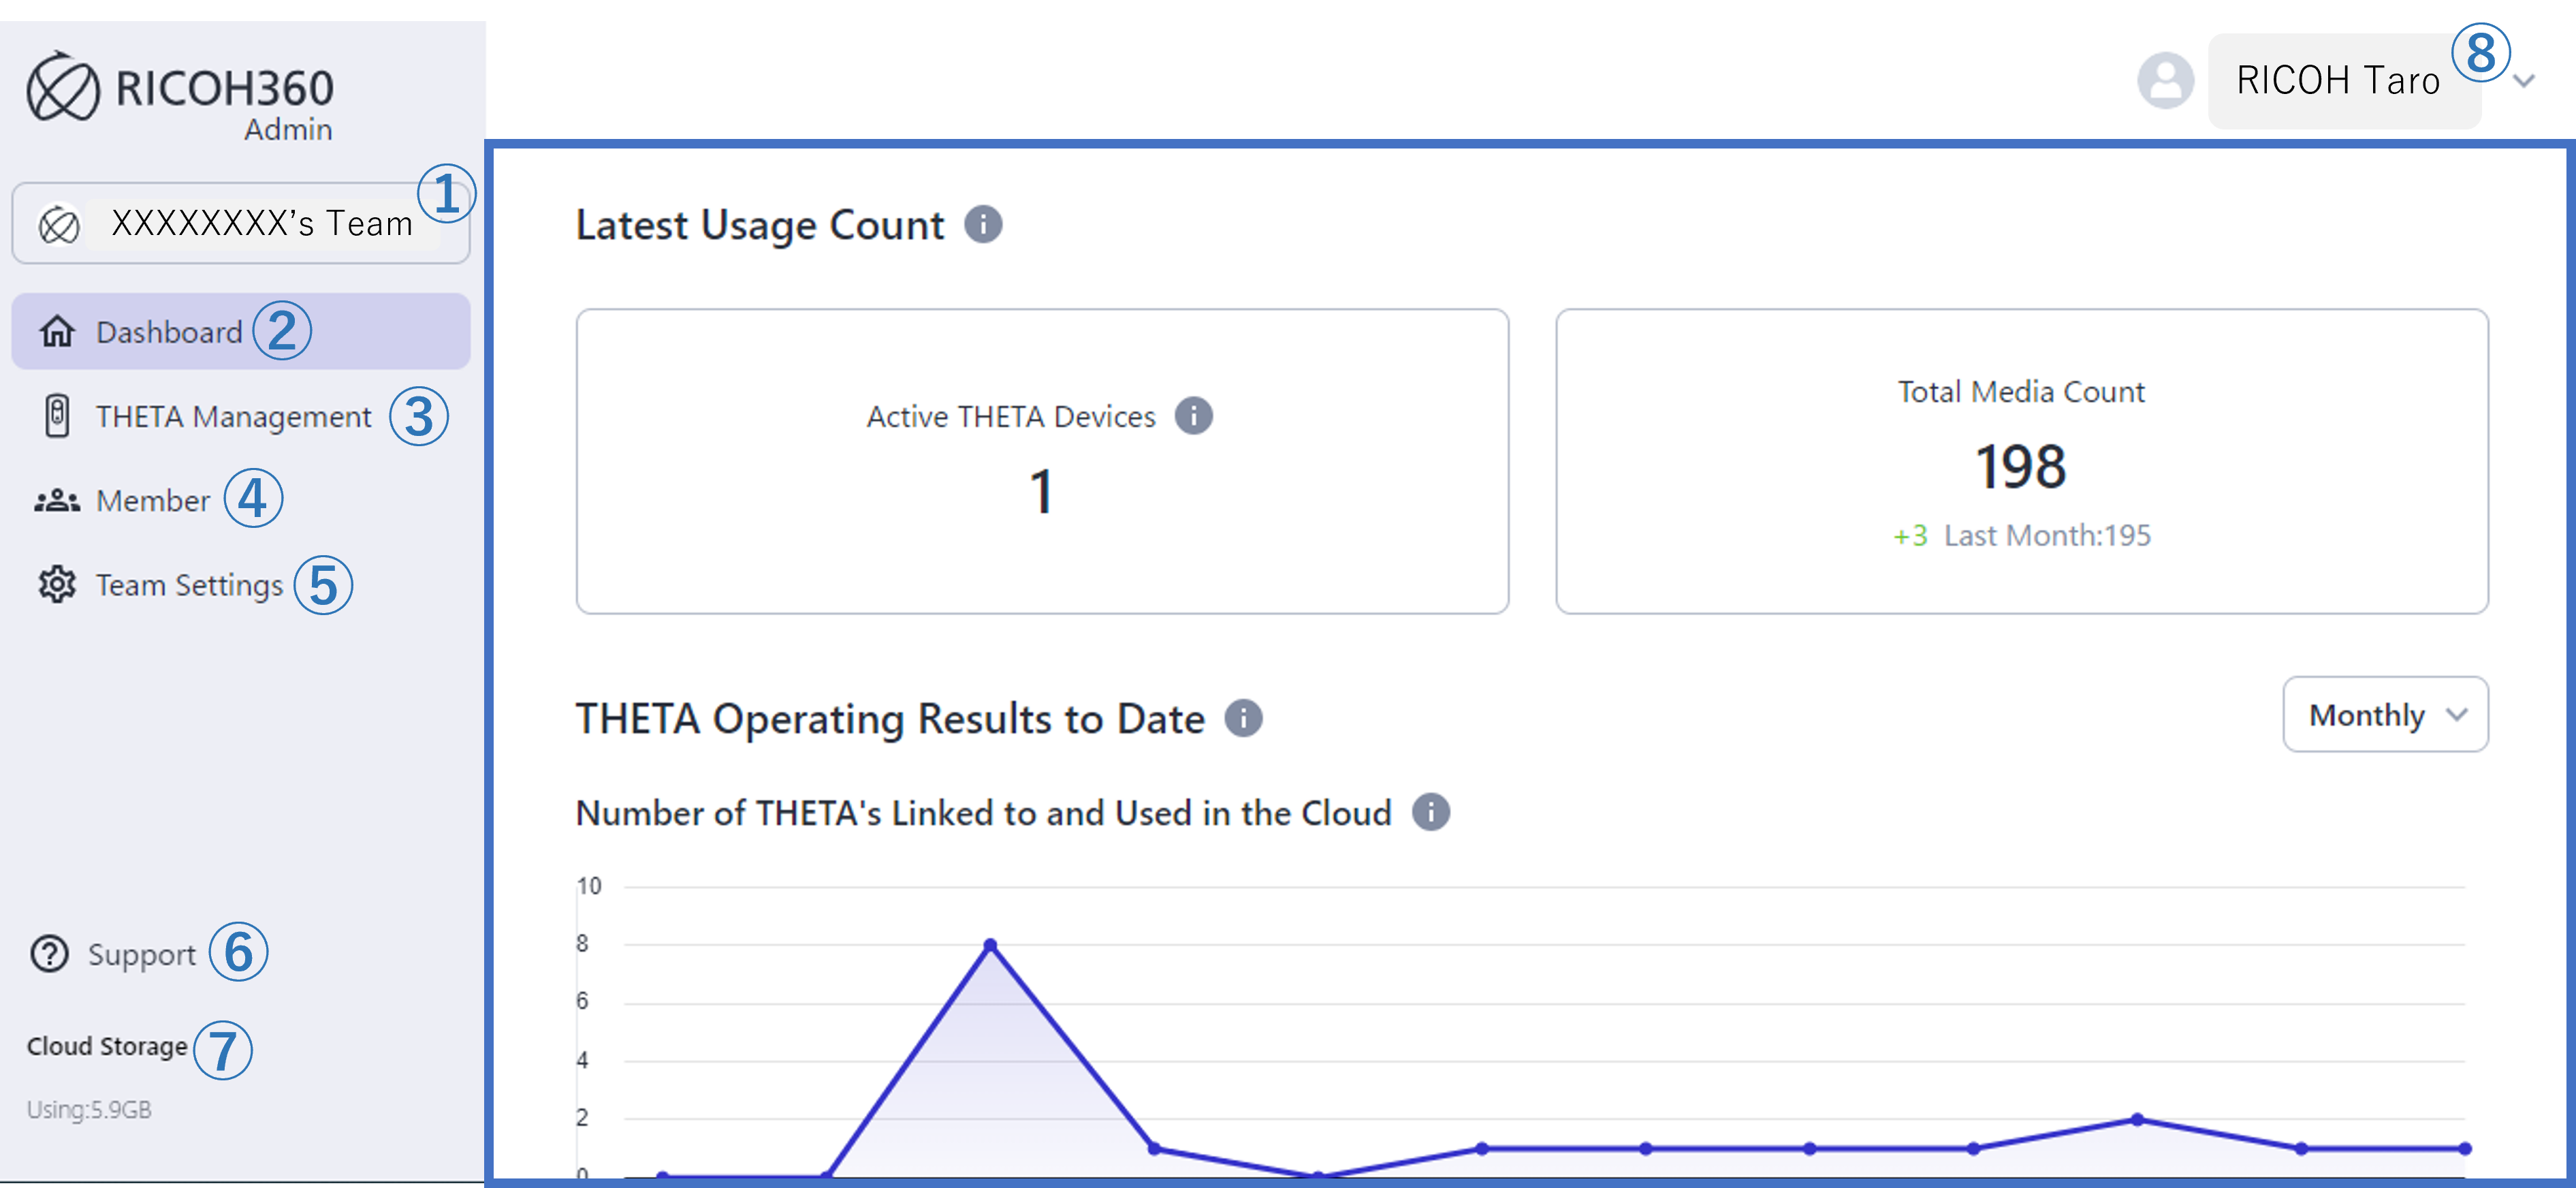Click the Last Month:195 text
Image resolution: width=2576 pixels, height=1188 pixels.
[2047, 535]
